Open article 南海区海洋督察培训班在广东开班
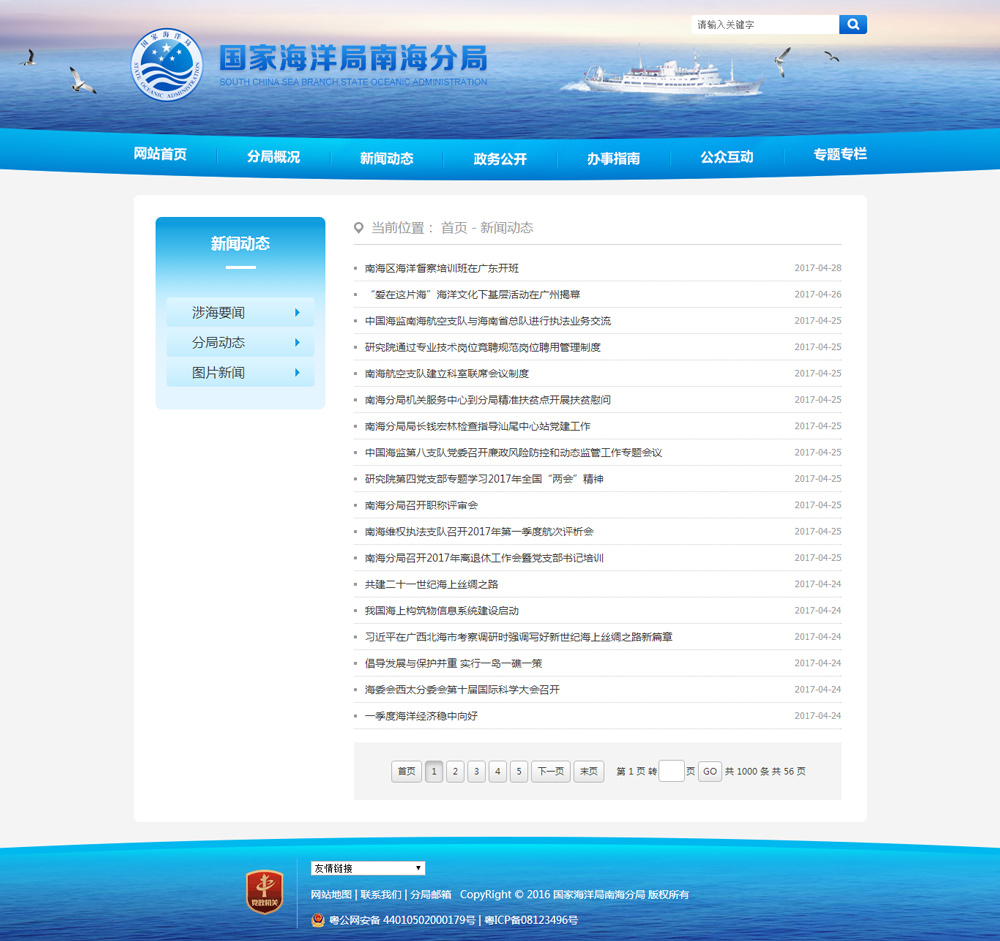 tap(441, 268)
